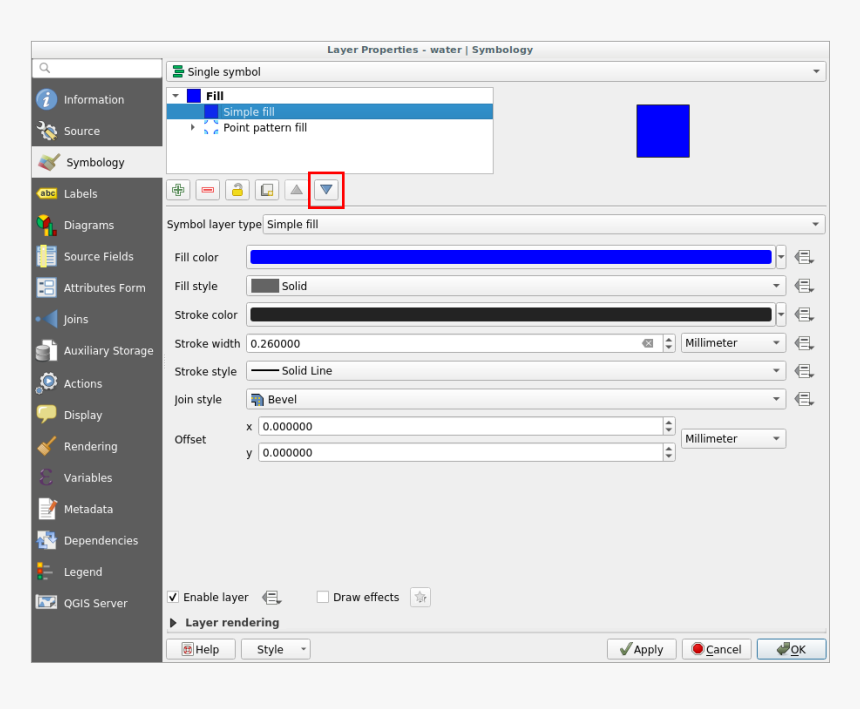Click the yellow lock color icon
This screenshot has height=709, width=860.
tap(237, 189)
